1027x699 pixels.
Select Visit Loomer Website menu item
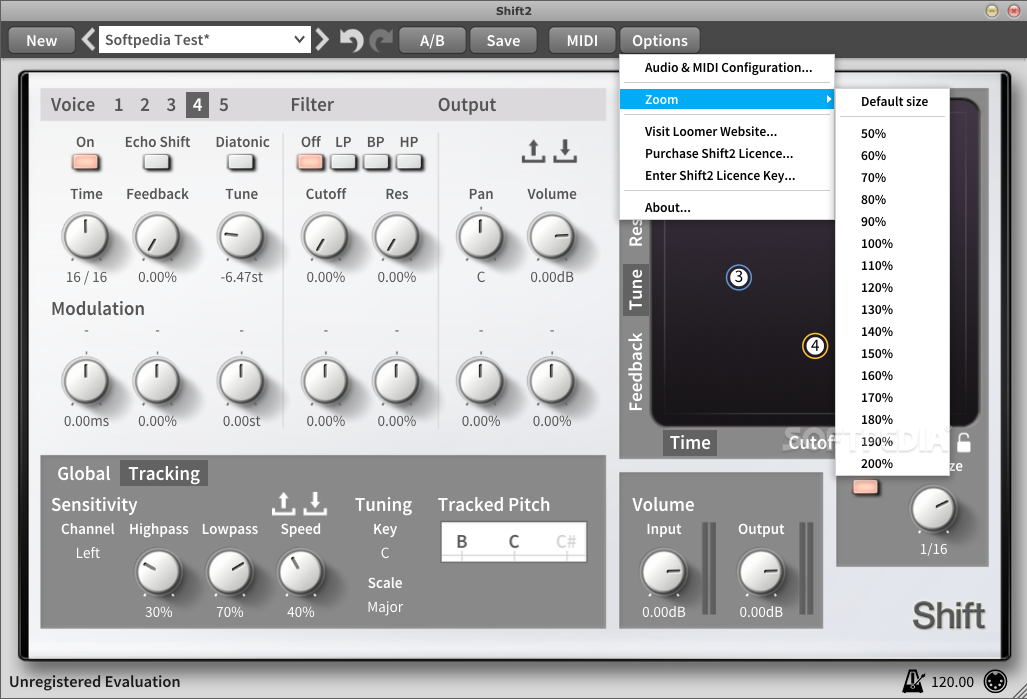pos(727,132)
